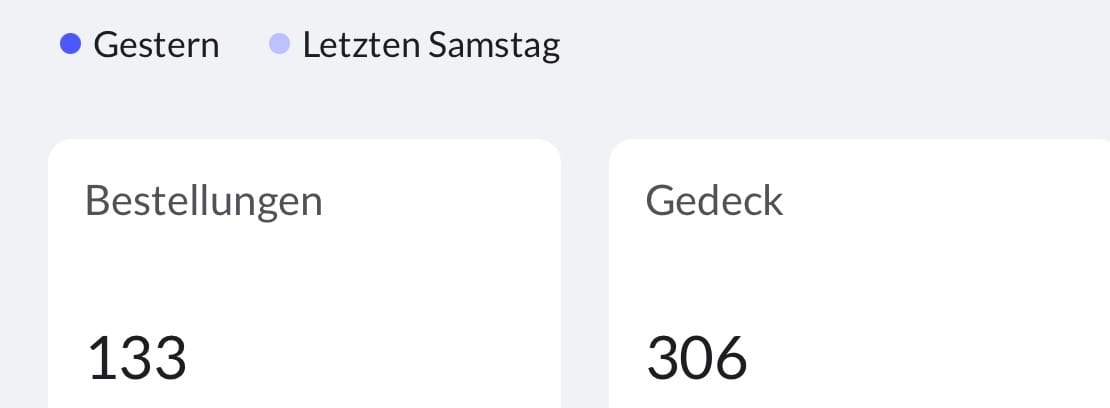Toggle the Gestern legend entry

pos(140,45)
